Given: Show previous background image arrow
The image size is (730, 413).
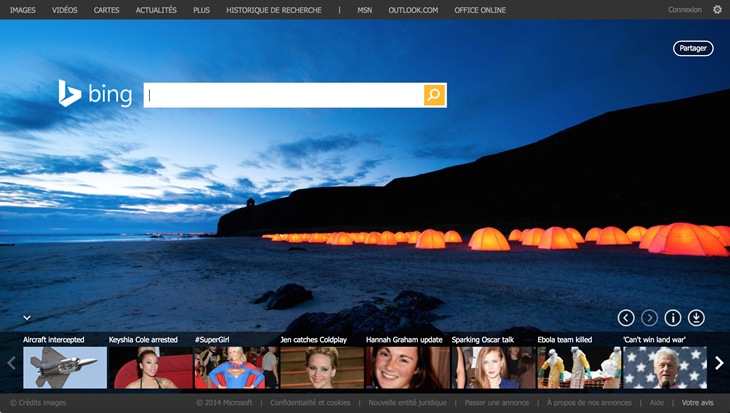Looking at the screenshot, I should (x=626, y=318).
